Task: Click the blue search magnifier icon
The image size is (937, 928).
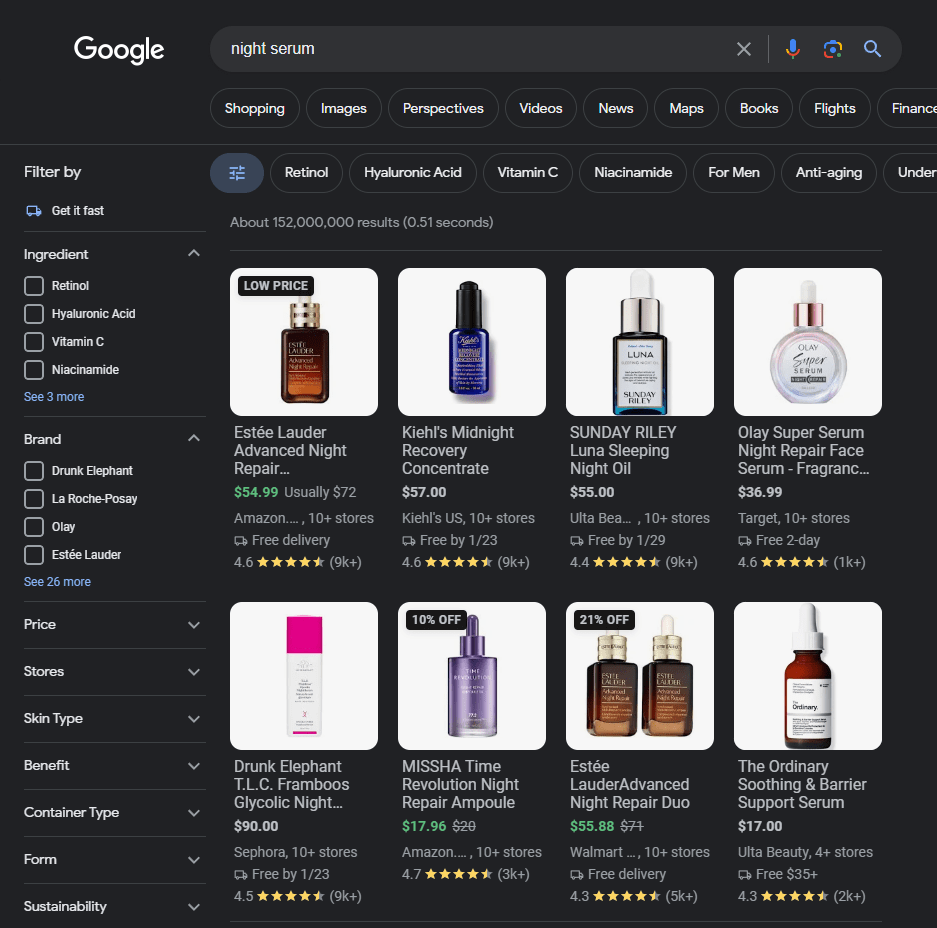Action: coord(872,49)
